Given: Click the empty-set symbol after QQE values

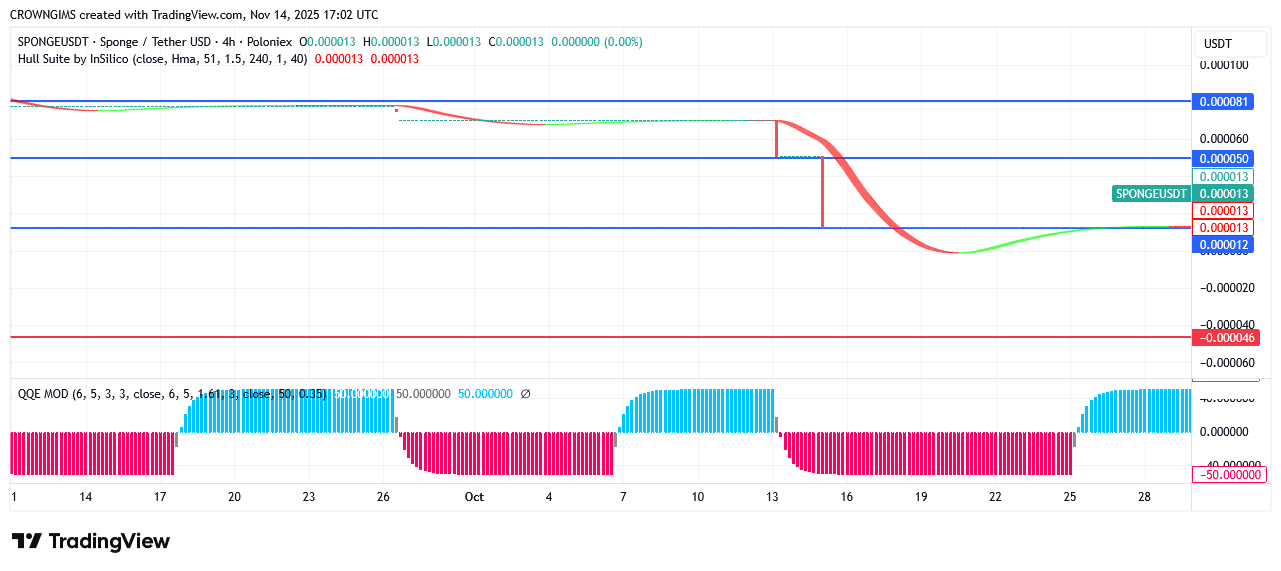Looking at the screenshot, I should click(525, 394).
